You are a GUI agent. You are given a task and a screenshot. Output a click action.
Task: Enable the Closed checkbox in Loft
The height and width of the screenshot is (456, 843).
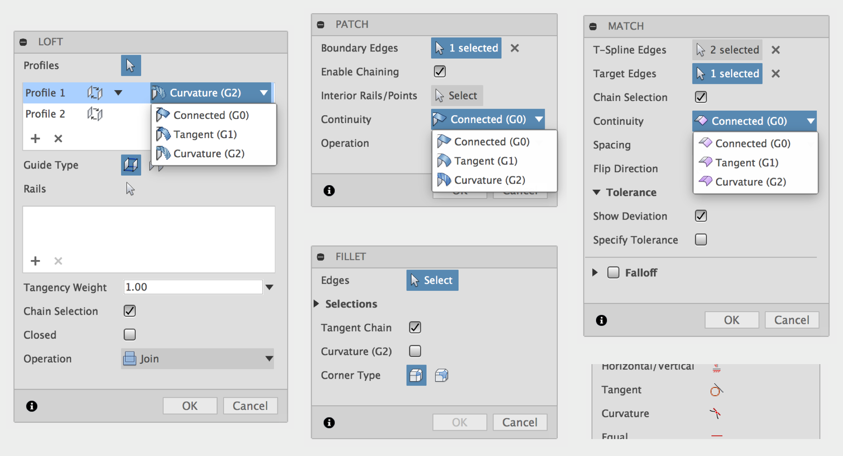130,335
